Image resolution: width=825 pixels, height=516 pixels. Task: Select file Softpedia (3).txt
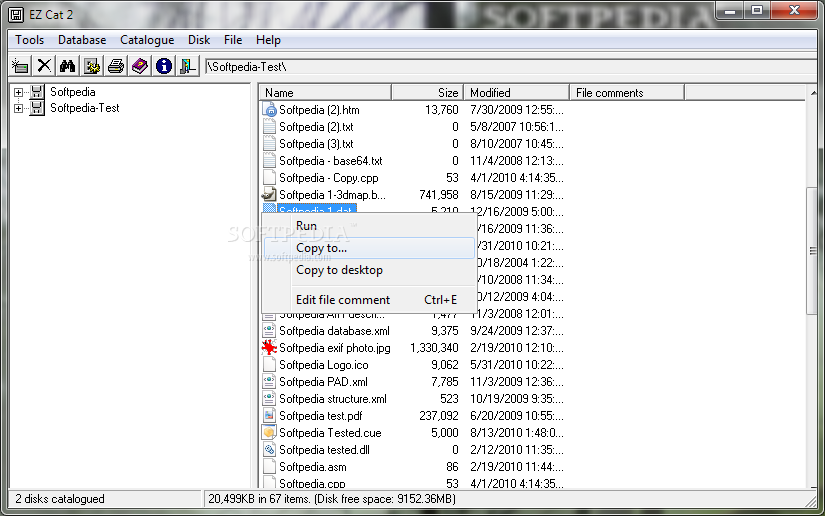pyautogui.click(x=316, y=144)
